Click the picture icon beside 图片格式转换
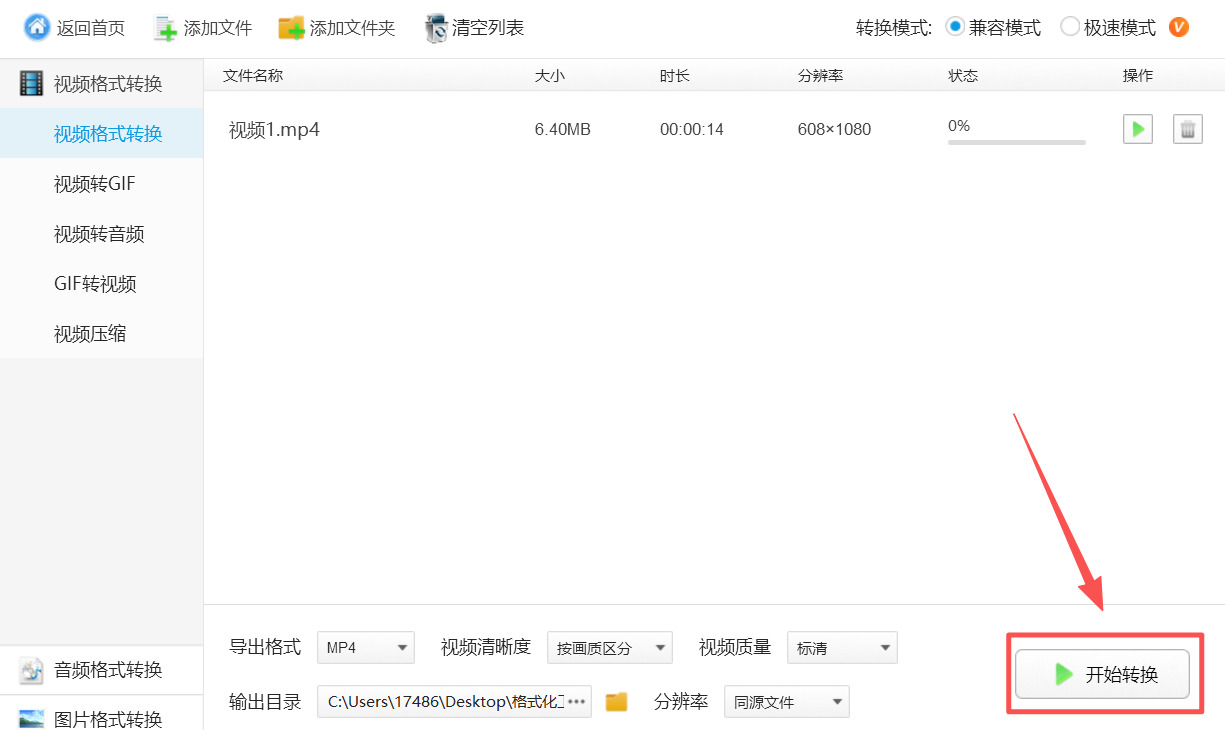The image size is (1225, 730). 32,718
